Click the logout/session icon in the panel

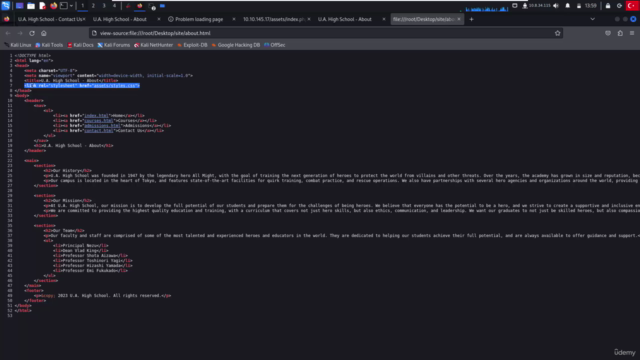click(619, 6)
